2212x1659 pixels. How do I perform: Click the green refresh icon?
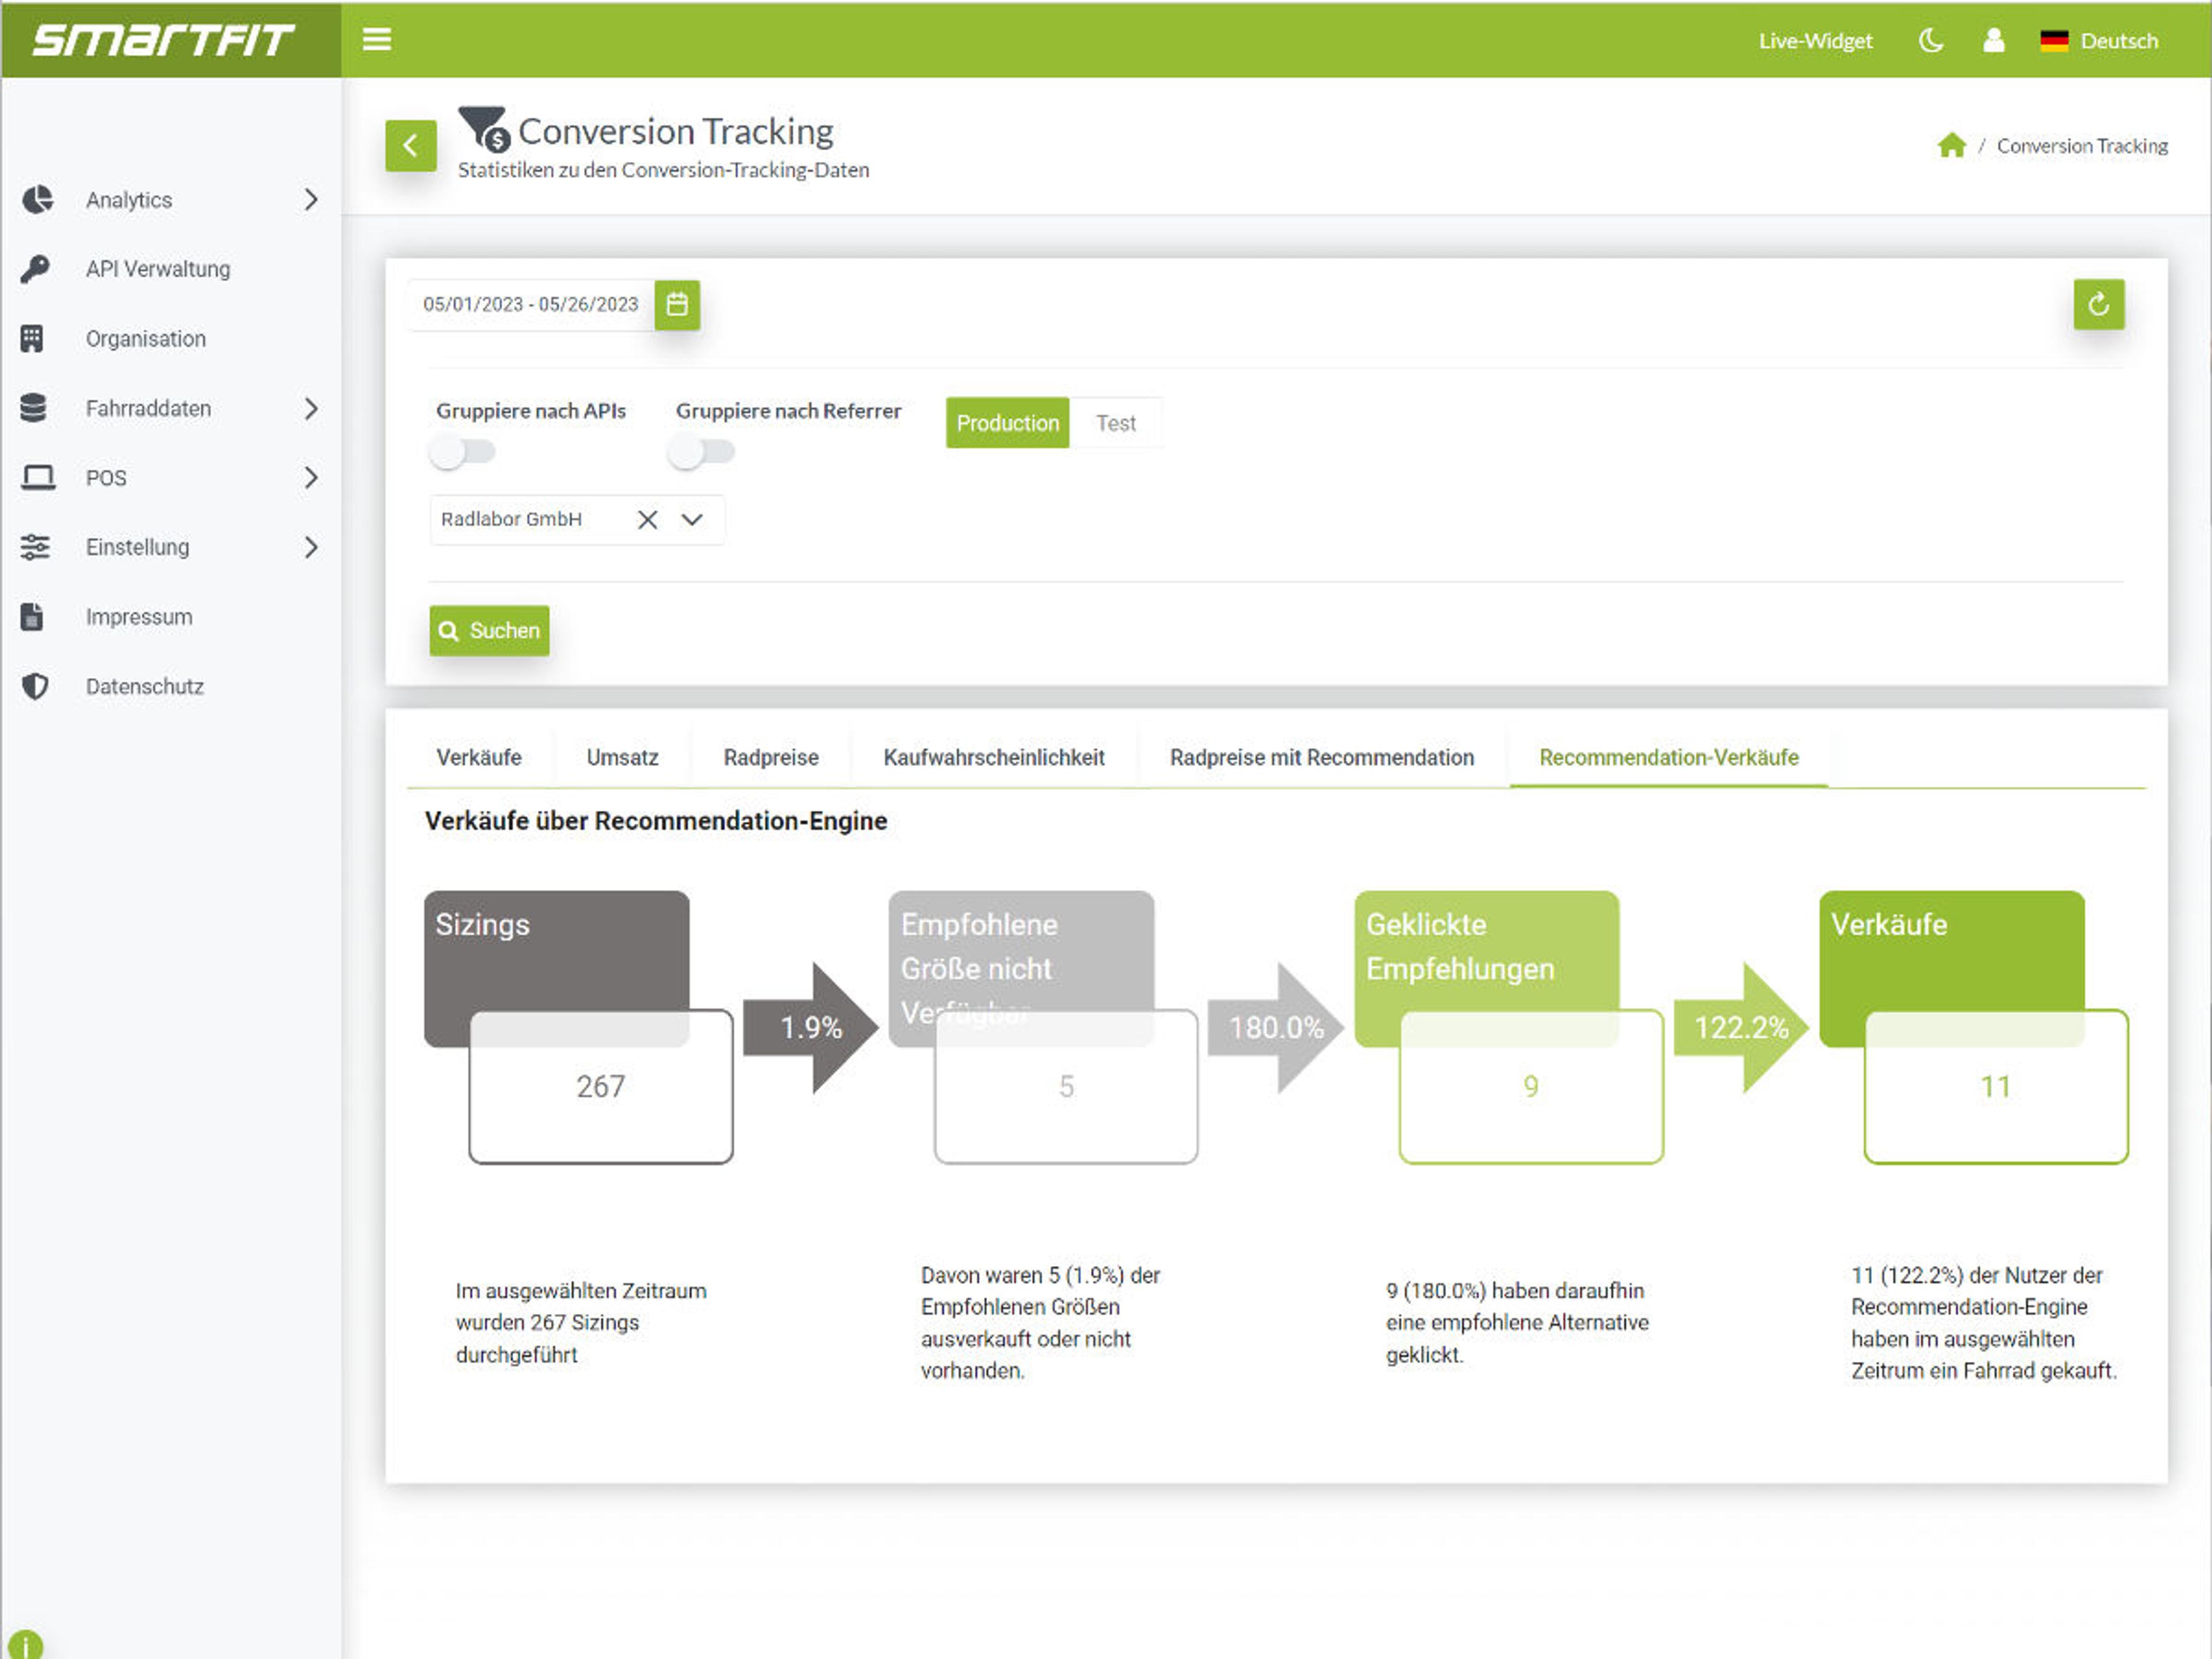pyautogui.click(x=2098, y=304)
